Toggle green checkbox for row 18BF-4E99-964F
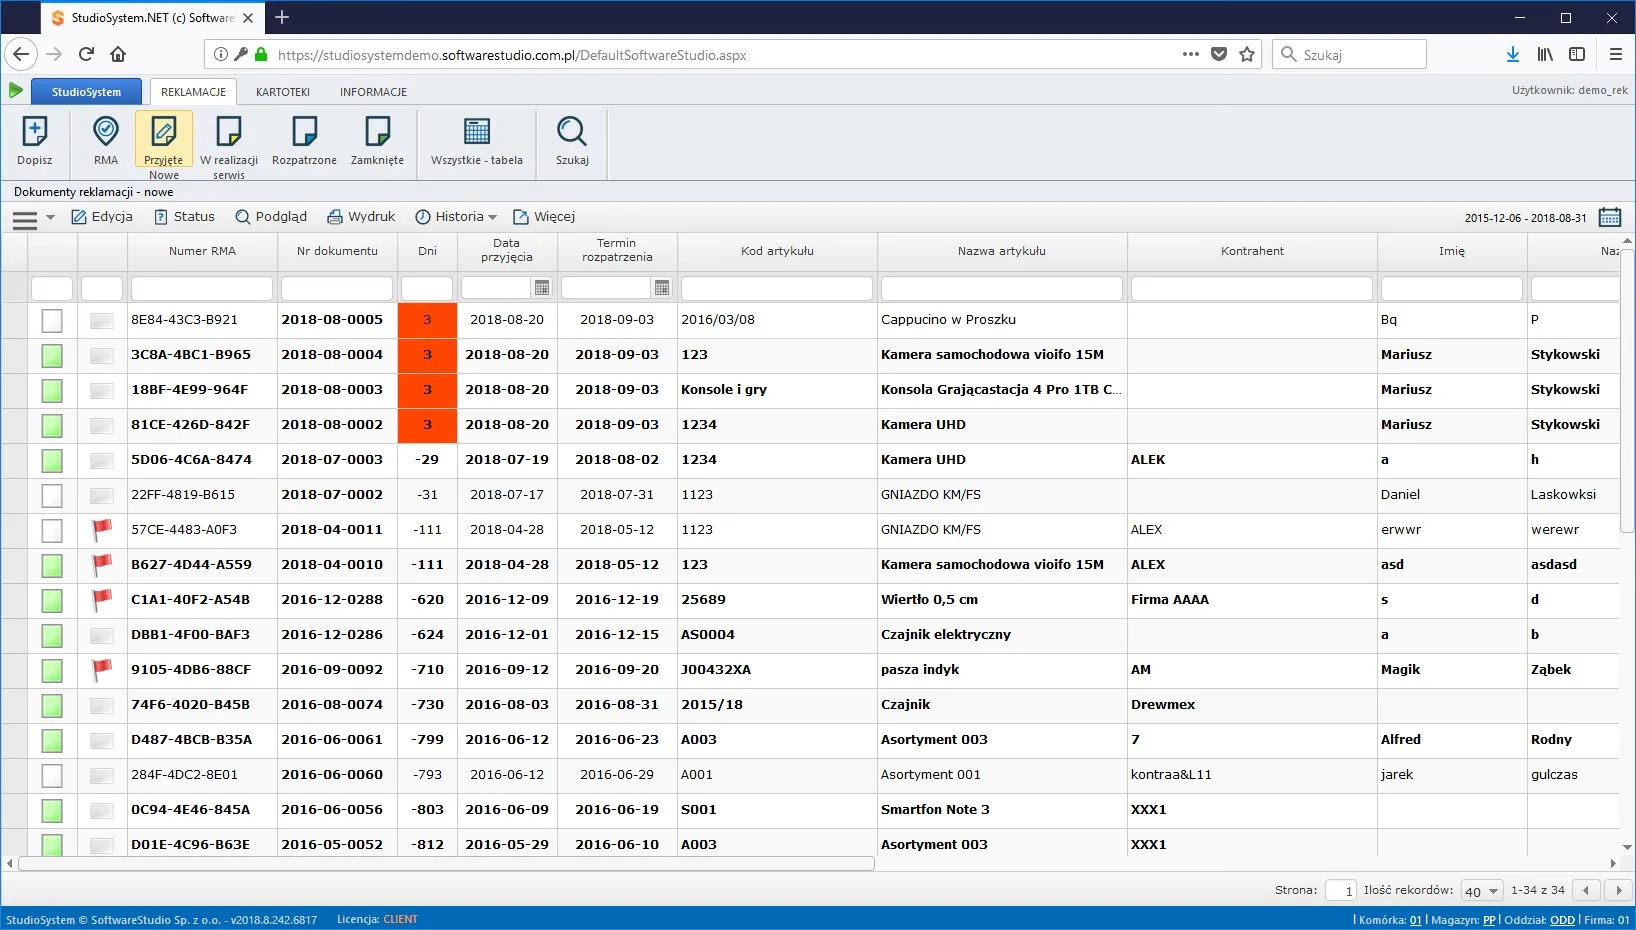The image size is (1636, 930). point(52,390)
